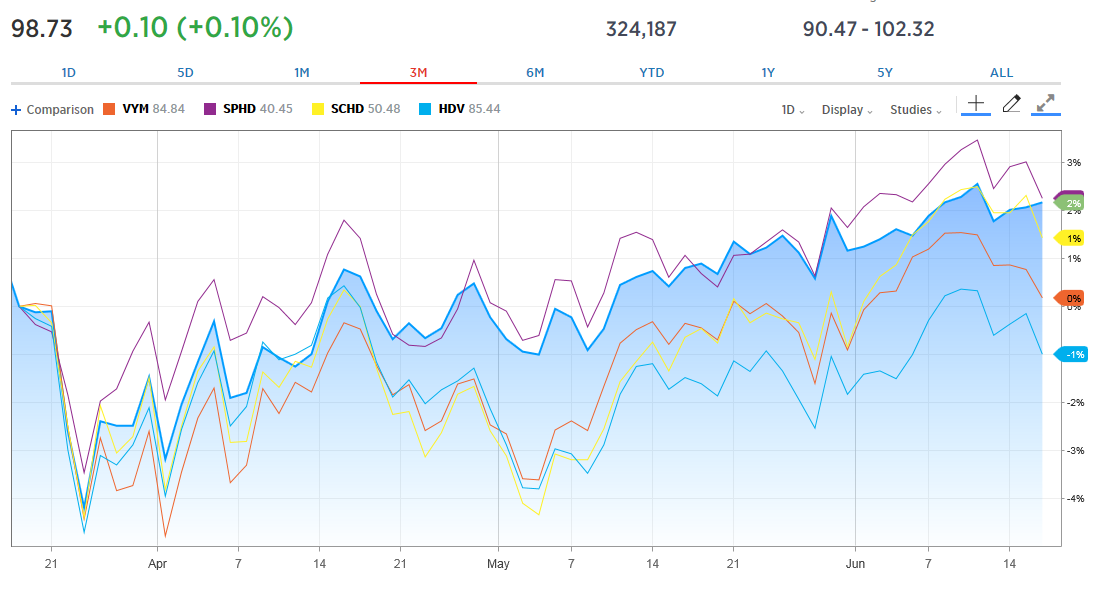This screenshot has width=1109, height=593.
Task: Expand chart to fullscreen with arrows icon
Action: (1046, 103)
